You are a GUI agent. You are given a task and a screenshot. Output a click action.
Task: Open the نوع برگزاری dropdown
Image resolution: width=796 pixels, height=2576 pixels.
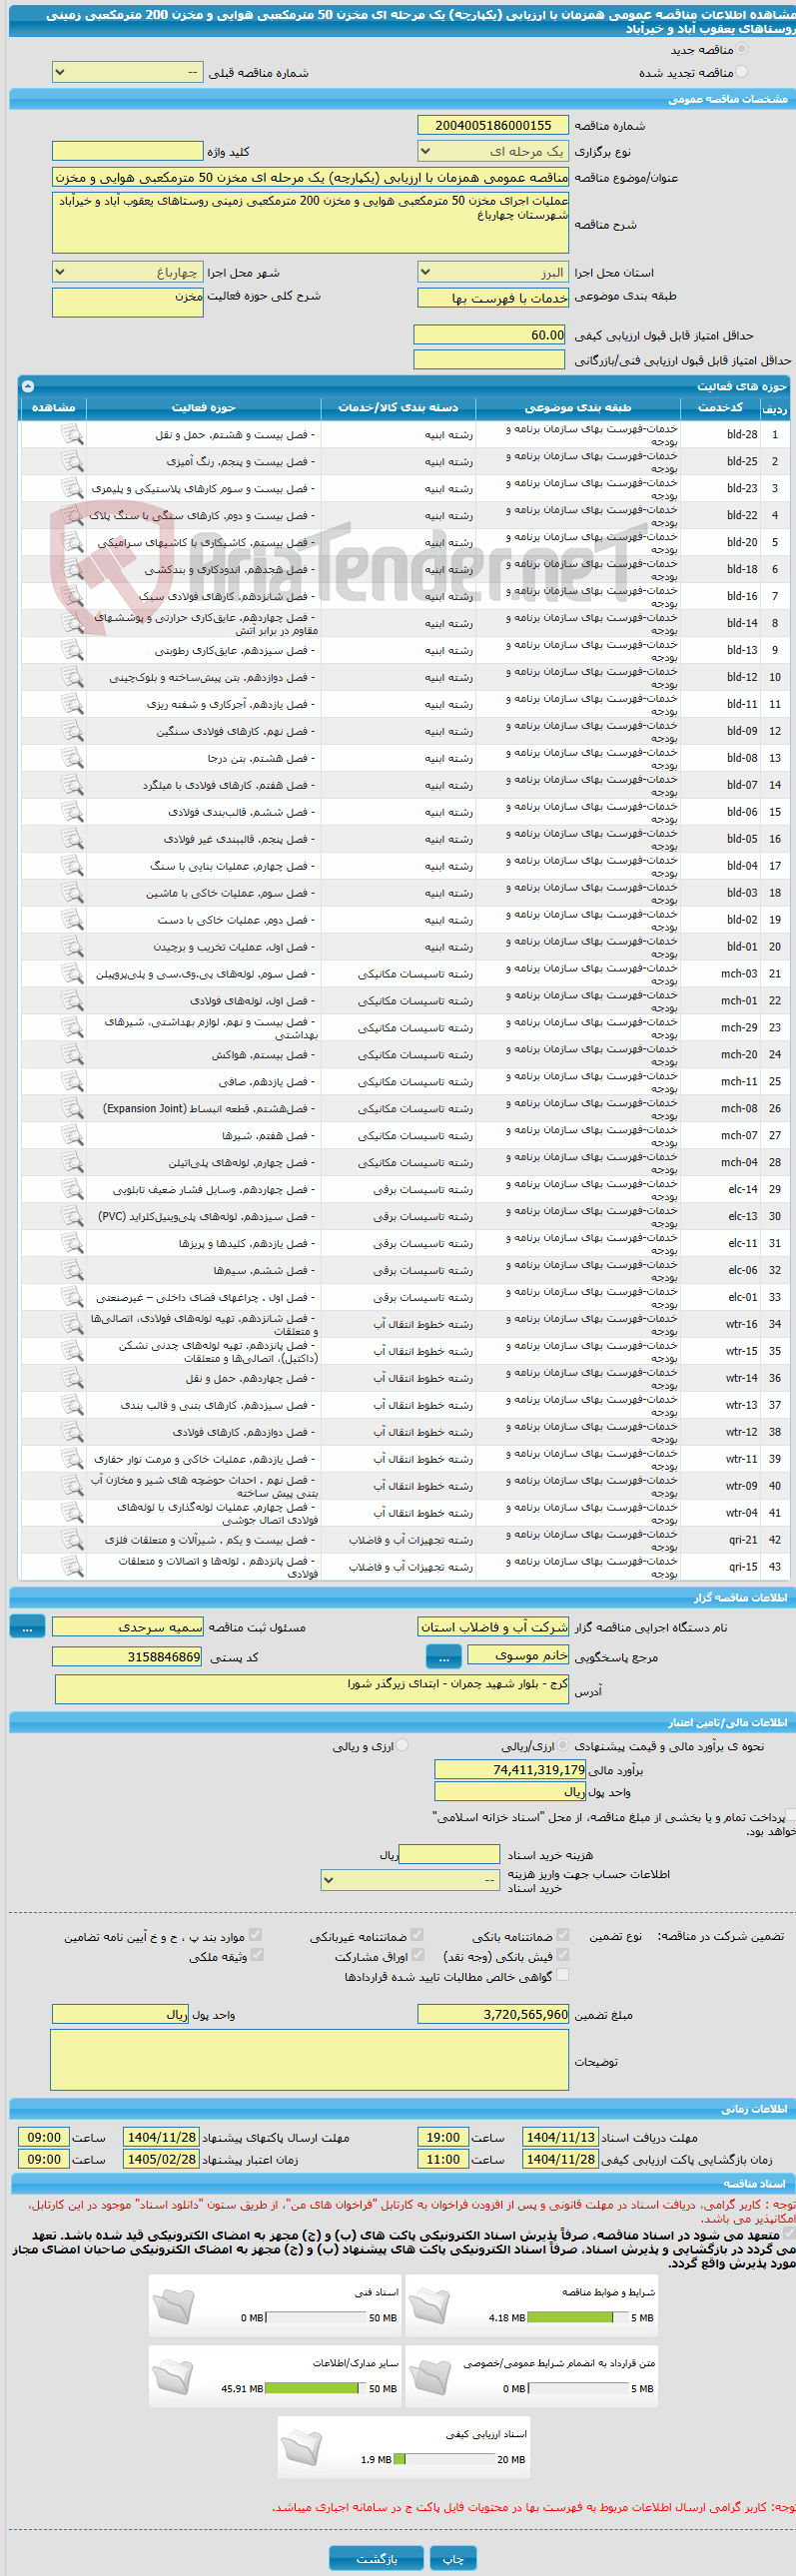click(493, 151)
